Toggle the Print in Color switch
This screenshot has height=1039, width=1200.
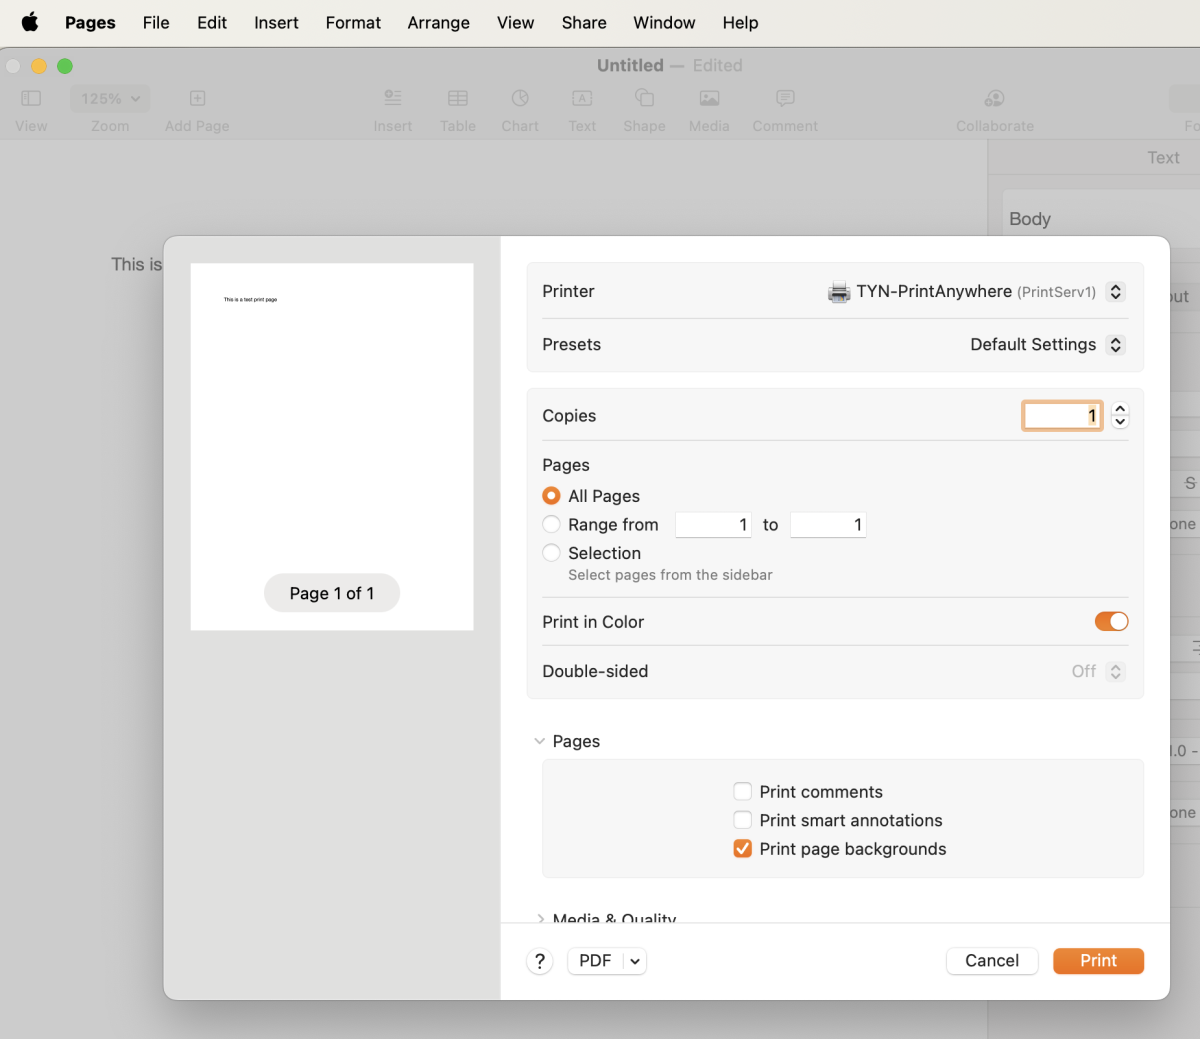(x=1111, y=622)
